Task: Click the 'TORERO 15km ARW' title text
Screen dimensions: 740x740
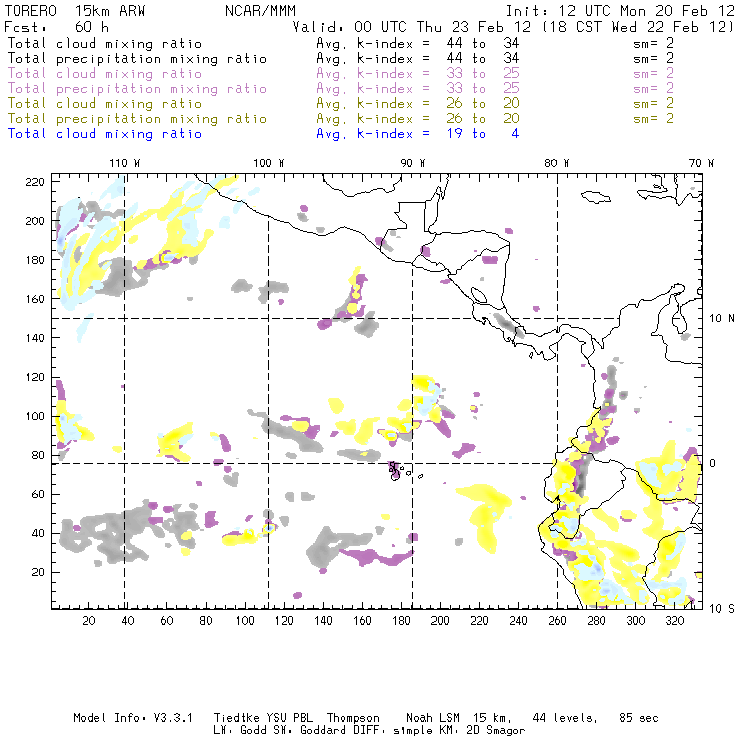Action: (x=75, y=11)
